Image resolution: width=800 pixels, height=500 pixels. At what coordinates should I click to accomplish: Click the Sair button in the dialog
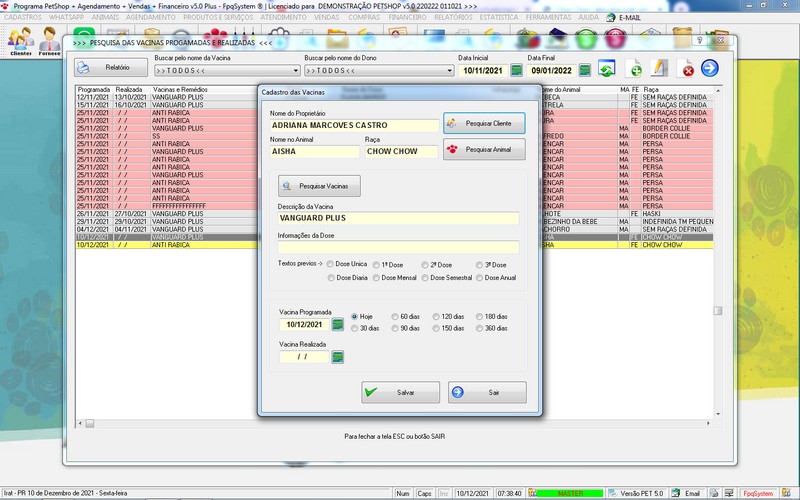click(487, 392)
